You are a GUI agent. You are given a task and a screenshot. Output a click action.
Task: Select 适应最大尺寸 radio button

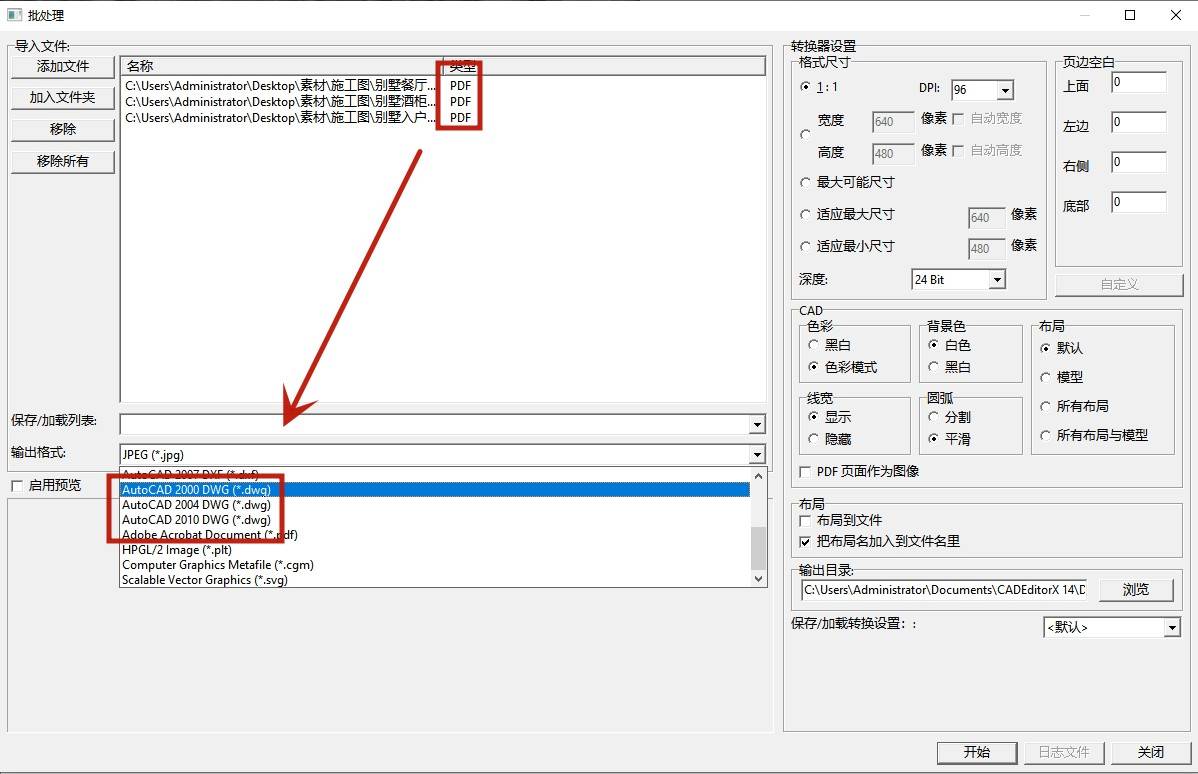805,215
